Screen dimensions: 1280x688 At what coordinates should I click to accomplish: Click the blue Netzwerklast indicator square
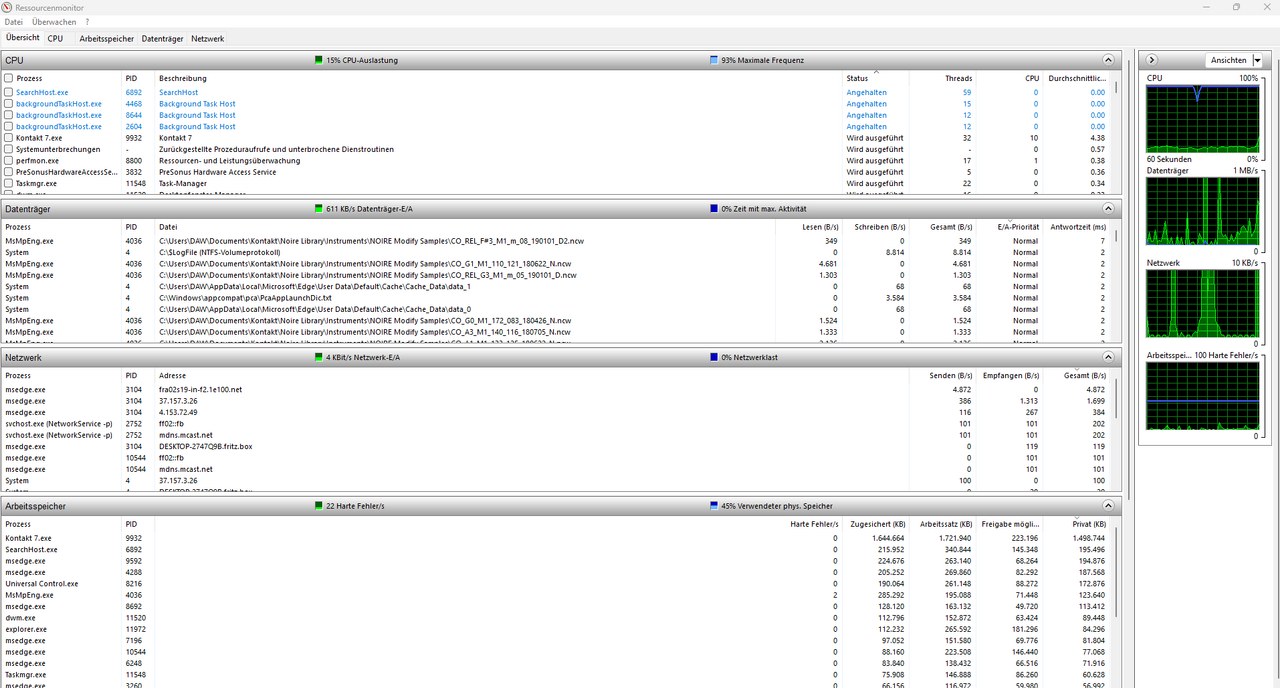click(x=714, y=357)
